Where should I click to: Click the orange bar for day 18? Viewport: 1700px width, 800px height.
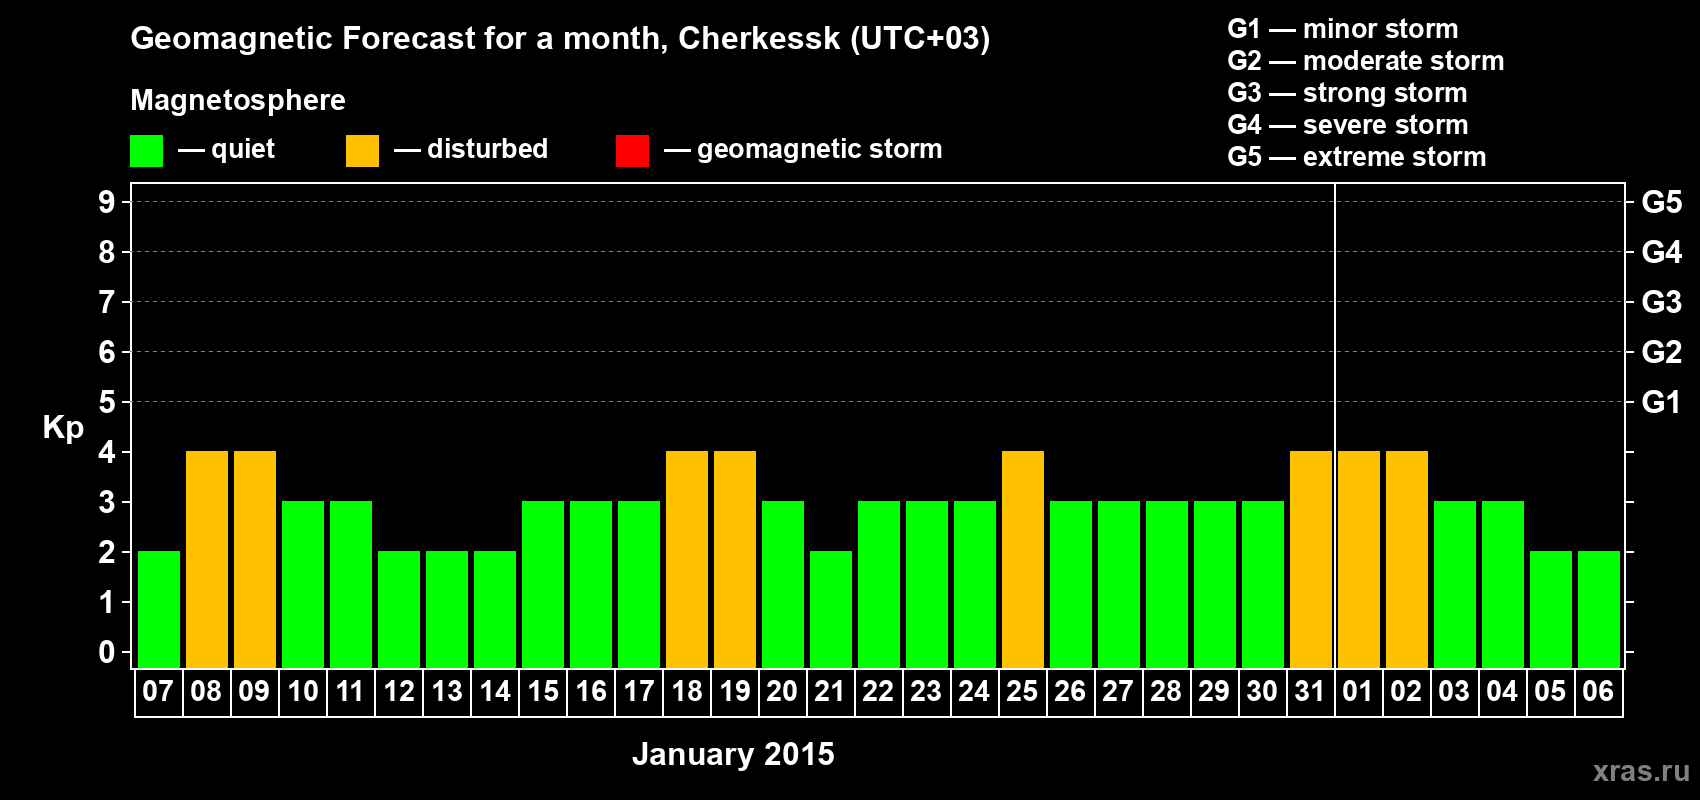687,559
